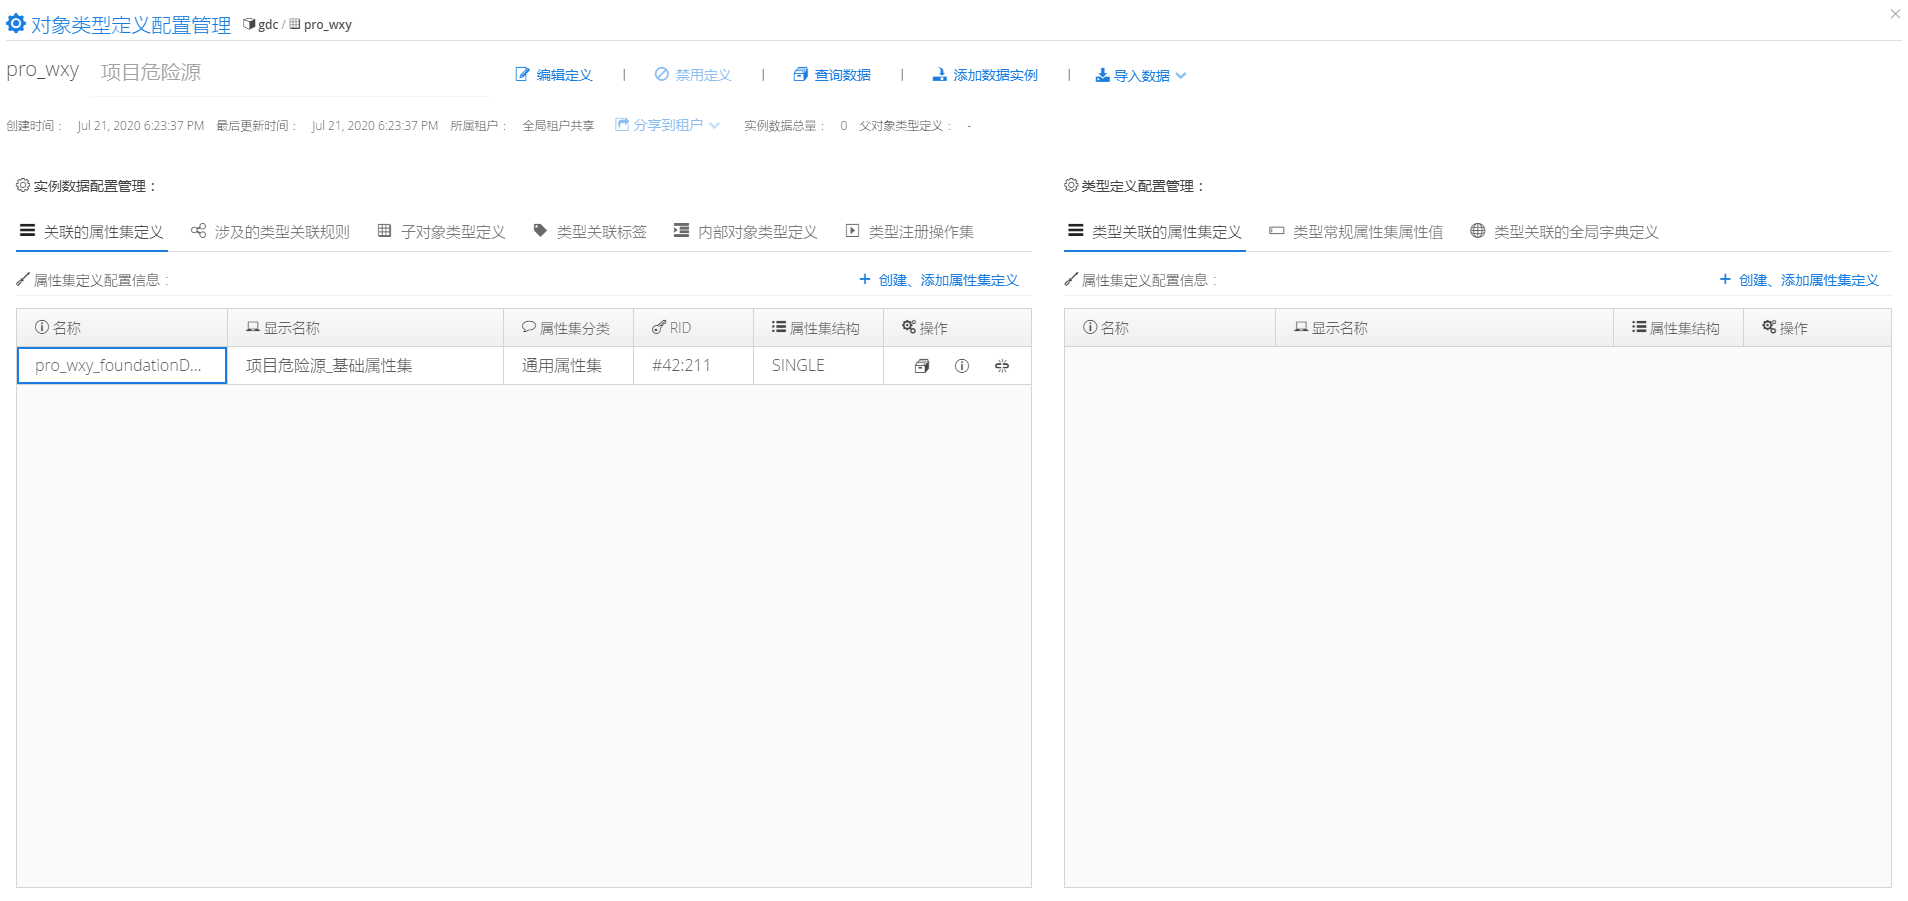Close the panel with the top-right X

1894,14
